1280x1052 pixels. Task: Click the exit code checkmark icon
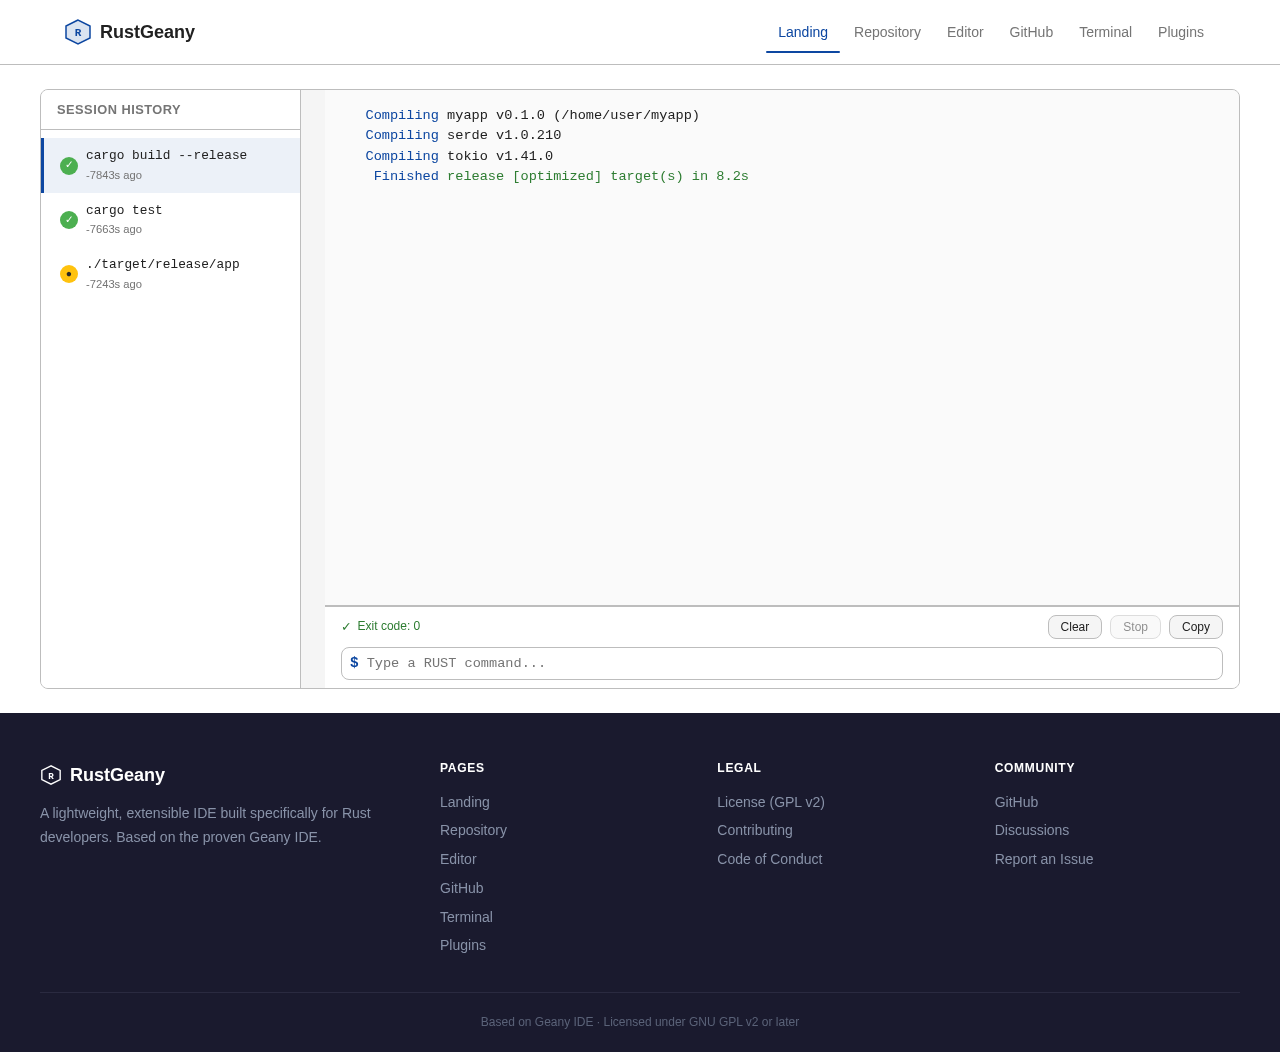click(x=346, y=627)
